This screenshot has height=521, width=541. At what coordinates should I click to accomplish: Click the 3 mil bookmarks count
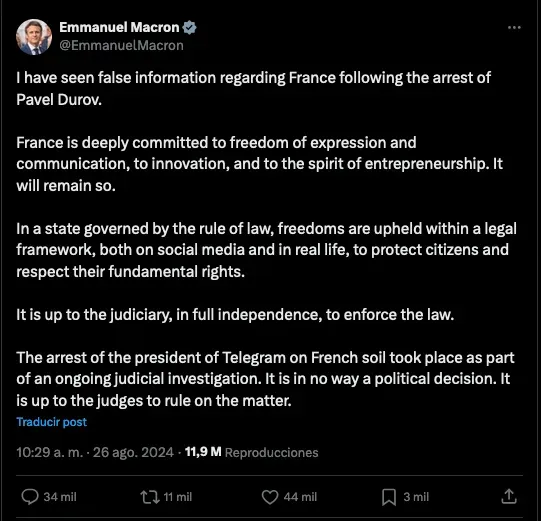point(416,497)
